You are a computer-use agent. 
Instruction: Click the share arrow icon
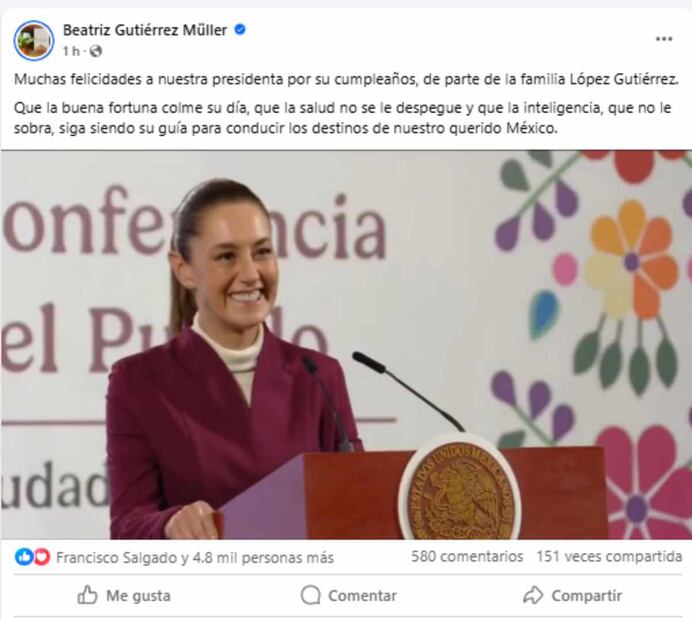click(x=533, y=595)
